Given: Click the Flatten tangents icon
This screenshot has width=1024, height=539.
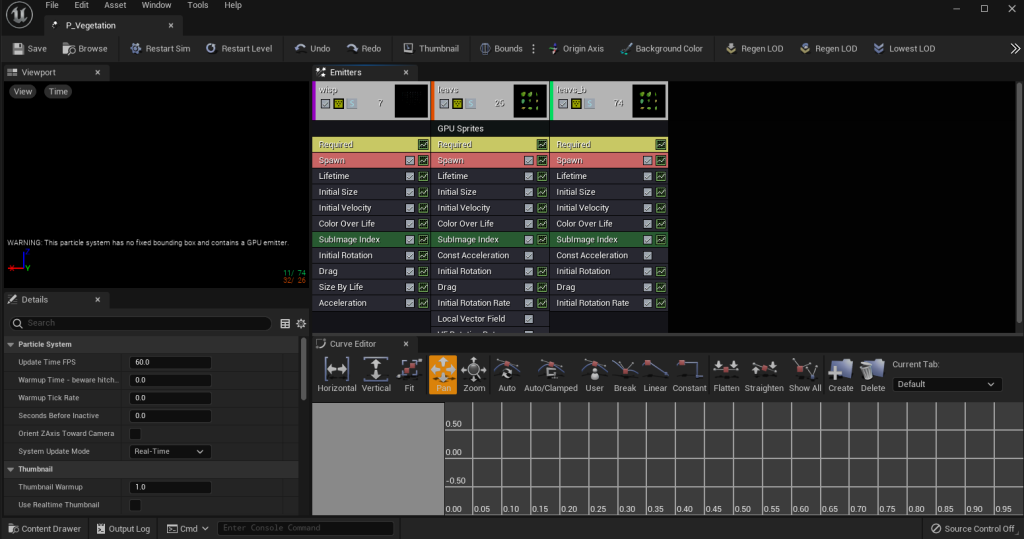Looking at the screenshot, I should pyautogui.click(x=727, y=369).
